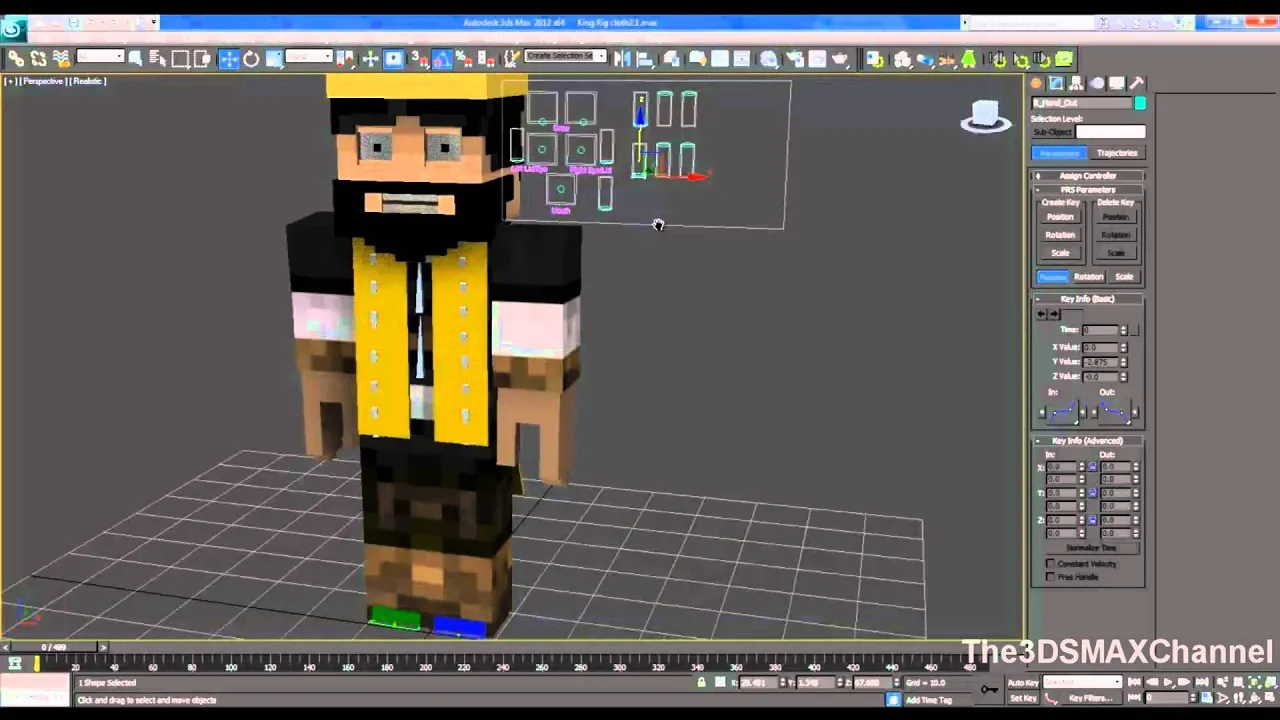Click the X Value input field
The image size is (1280, 720).
[x=1101, y=347]
